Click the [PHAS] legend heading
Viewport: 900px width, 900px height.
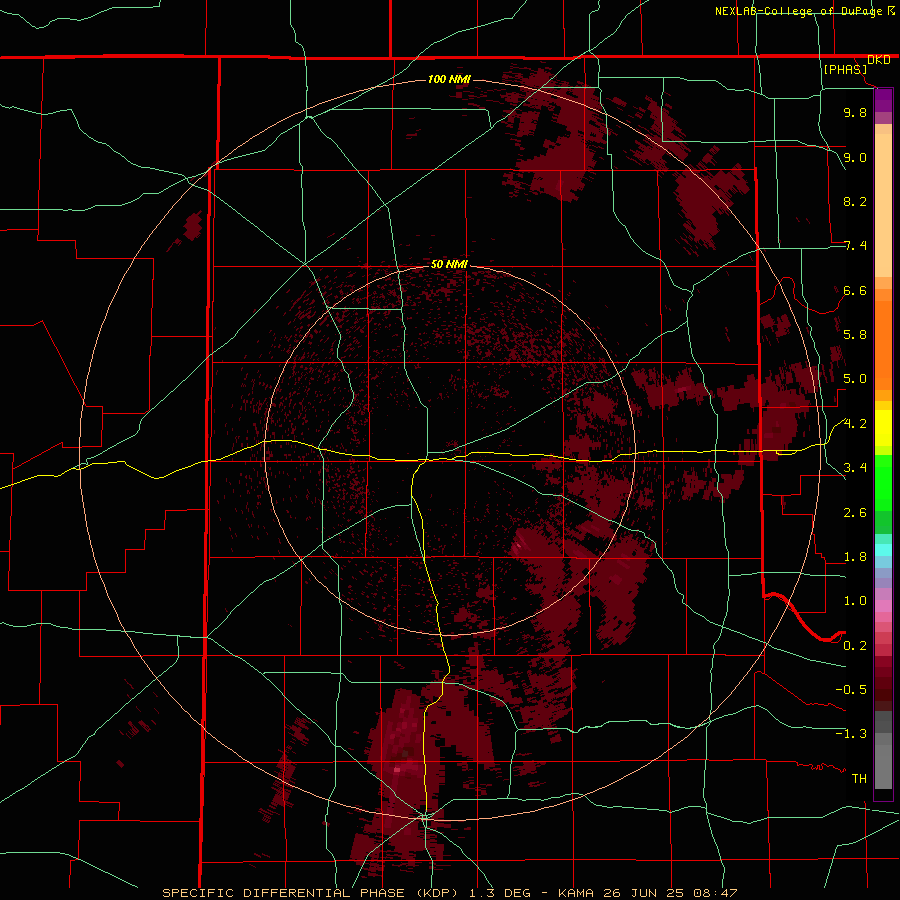[x=845, y=70]
